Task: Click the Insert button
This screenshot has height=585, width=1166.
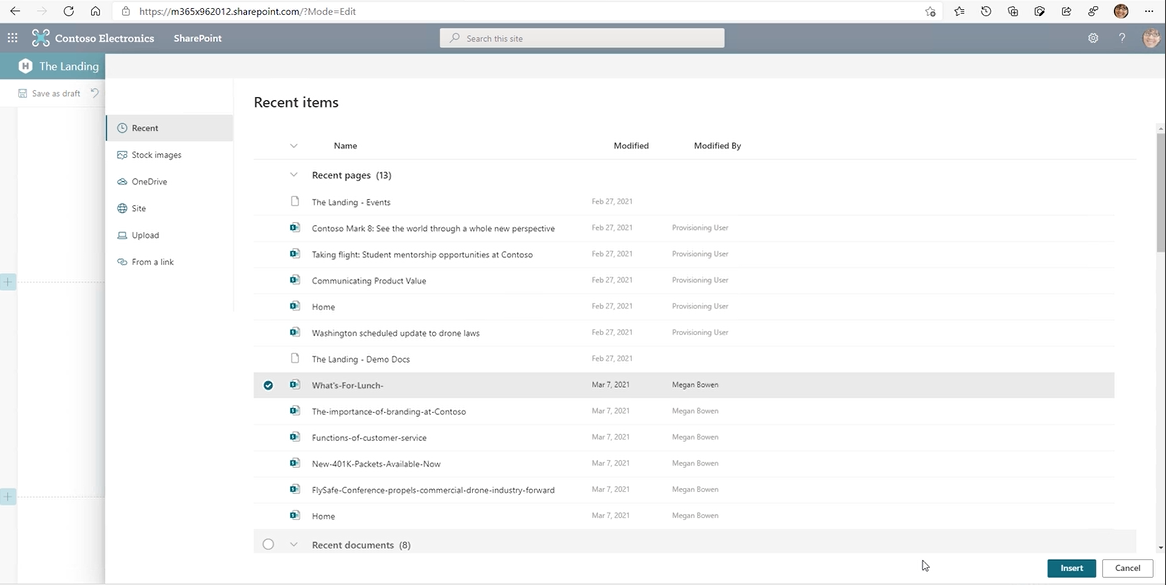Action: pyautogui.click(x=1072, y=568)
